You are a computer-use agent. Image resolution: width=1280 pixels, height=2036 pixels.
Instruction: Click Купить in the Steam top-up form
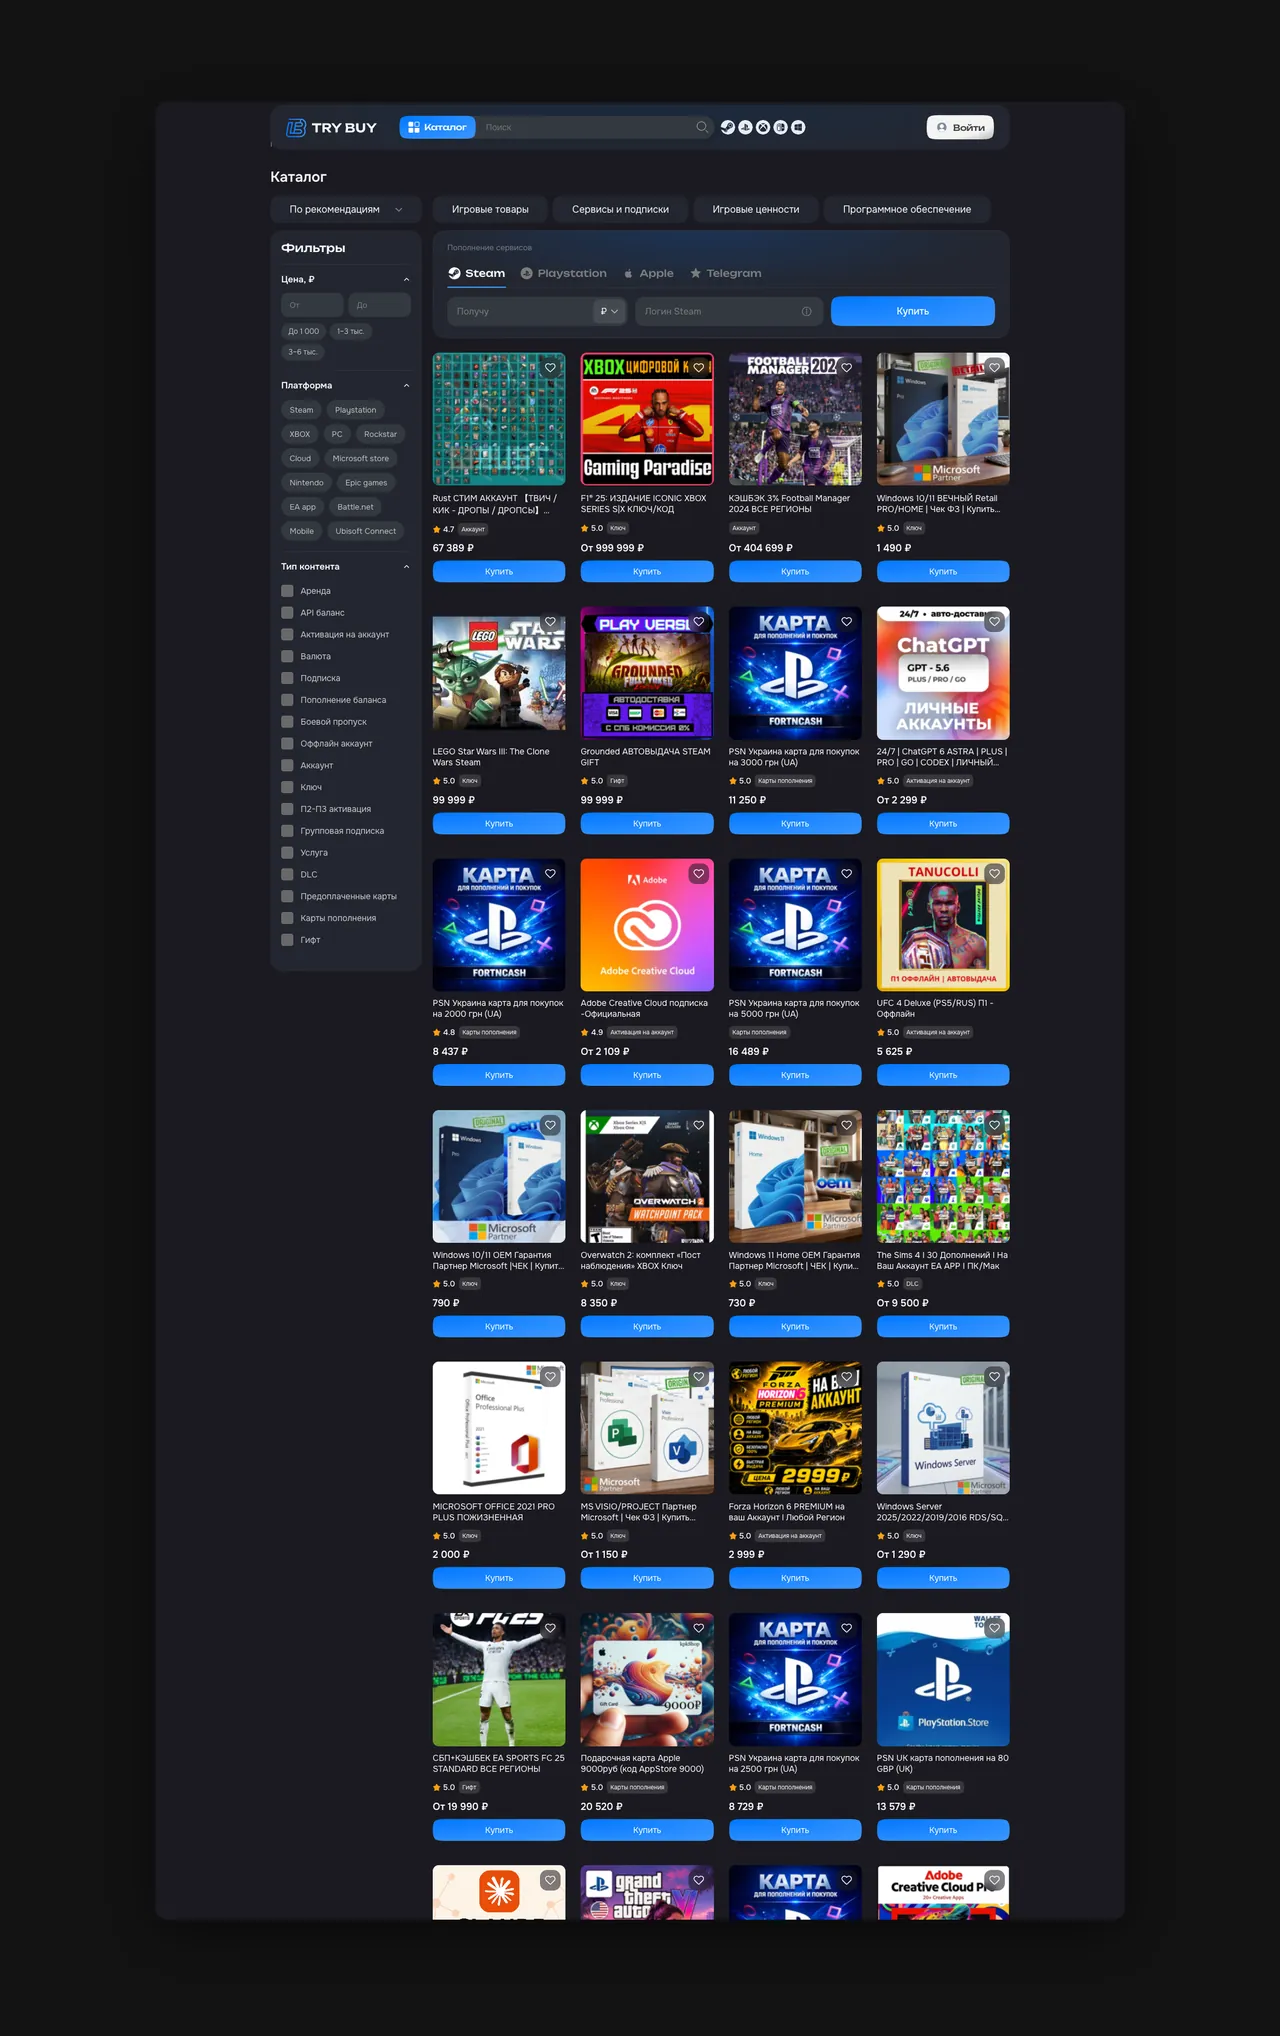coord(913,311)
